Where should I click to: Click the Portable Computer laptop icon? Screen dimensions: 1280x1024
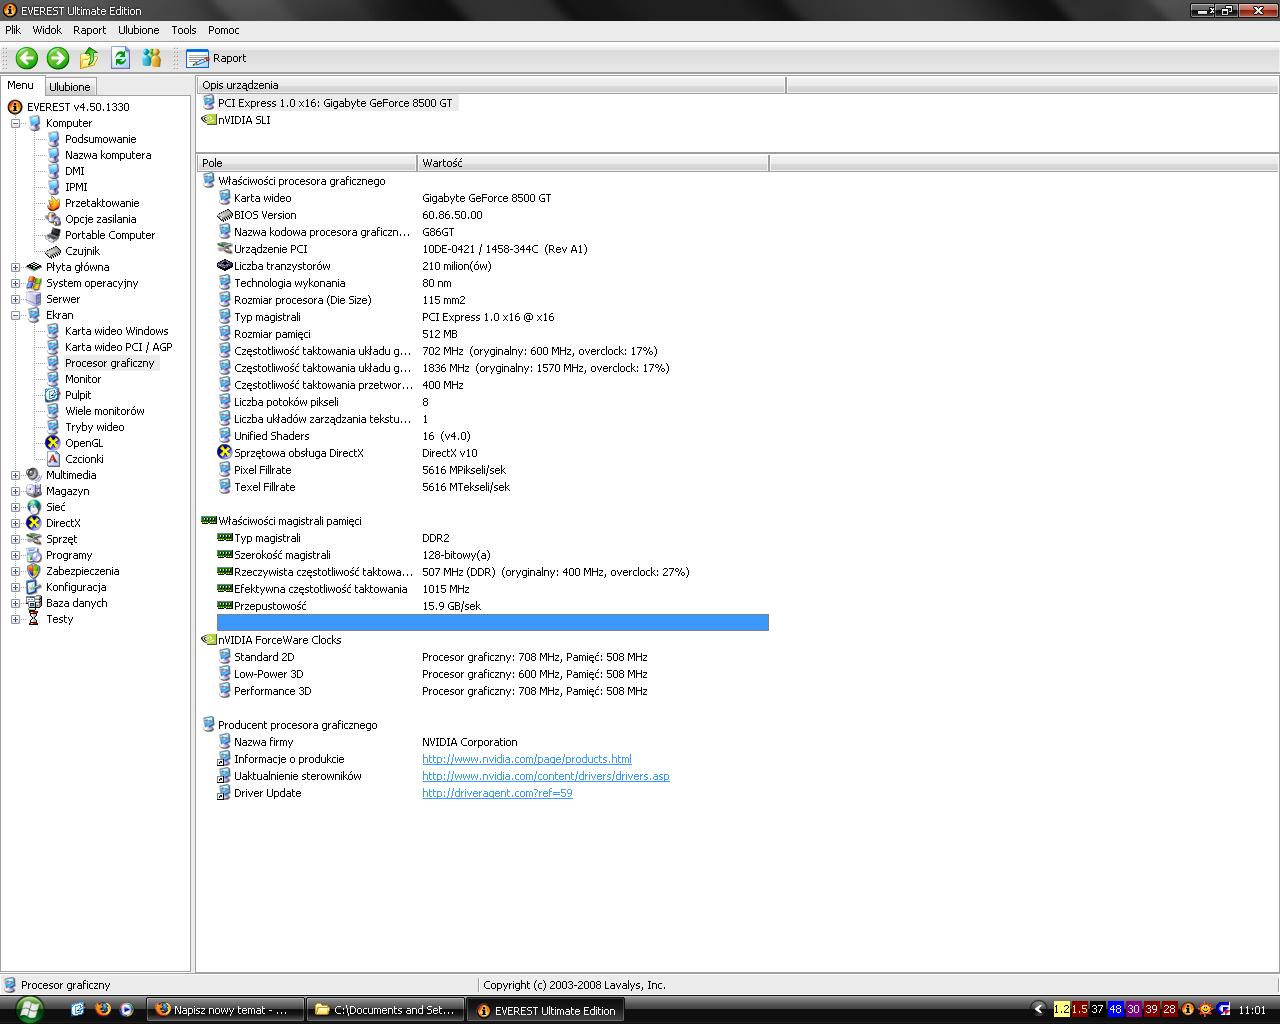(x=54, y=235)
